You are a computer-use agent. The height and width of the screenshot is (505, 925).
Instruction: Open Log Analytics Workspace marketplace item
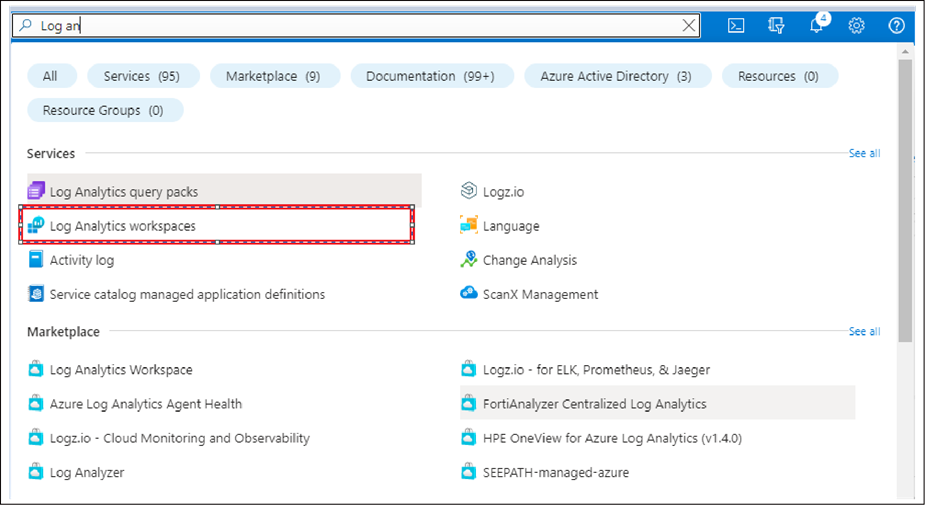tap(121, 370)
